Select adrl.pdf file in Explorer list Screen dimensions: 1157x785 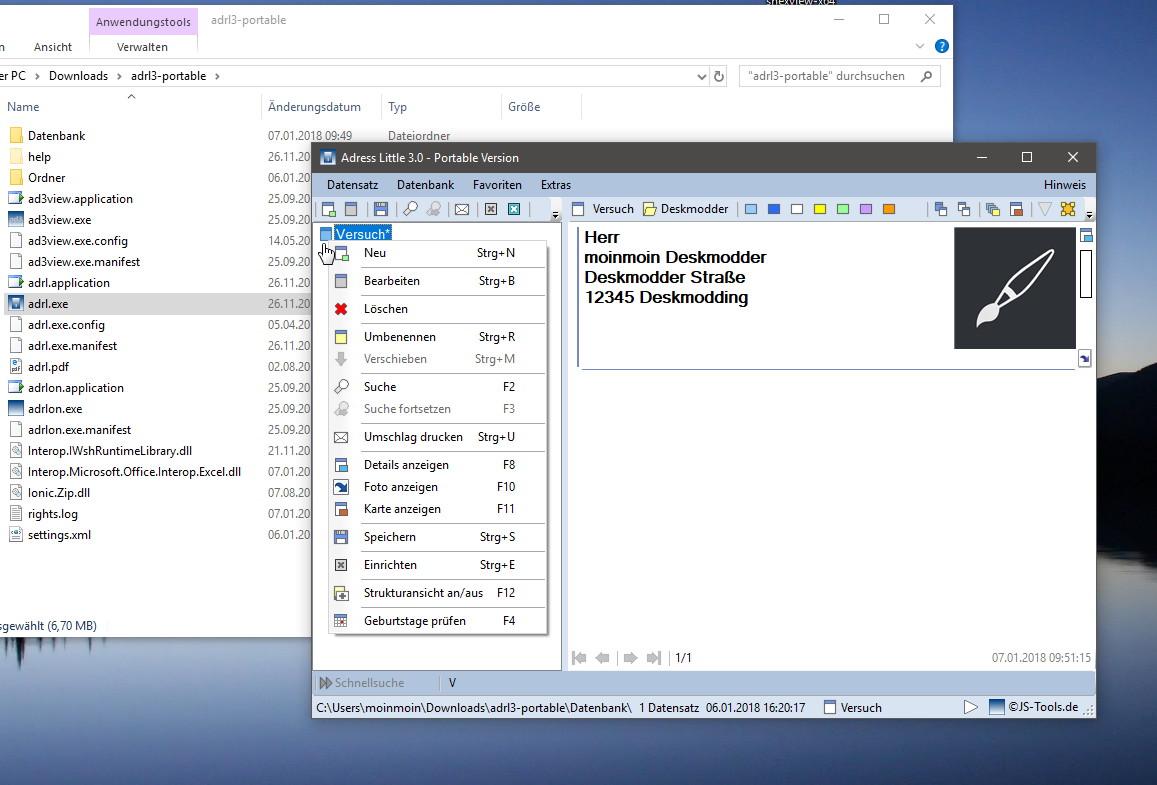[x=48, y=367]
